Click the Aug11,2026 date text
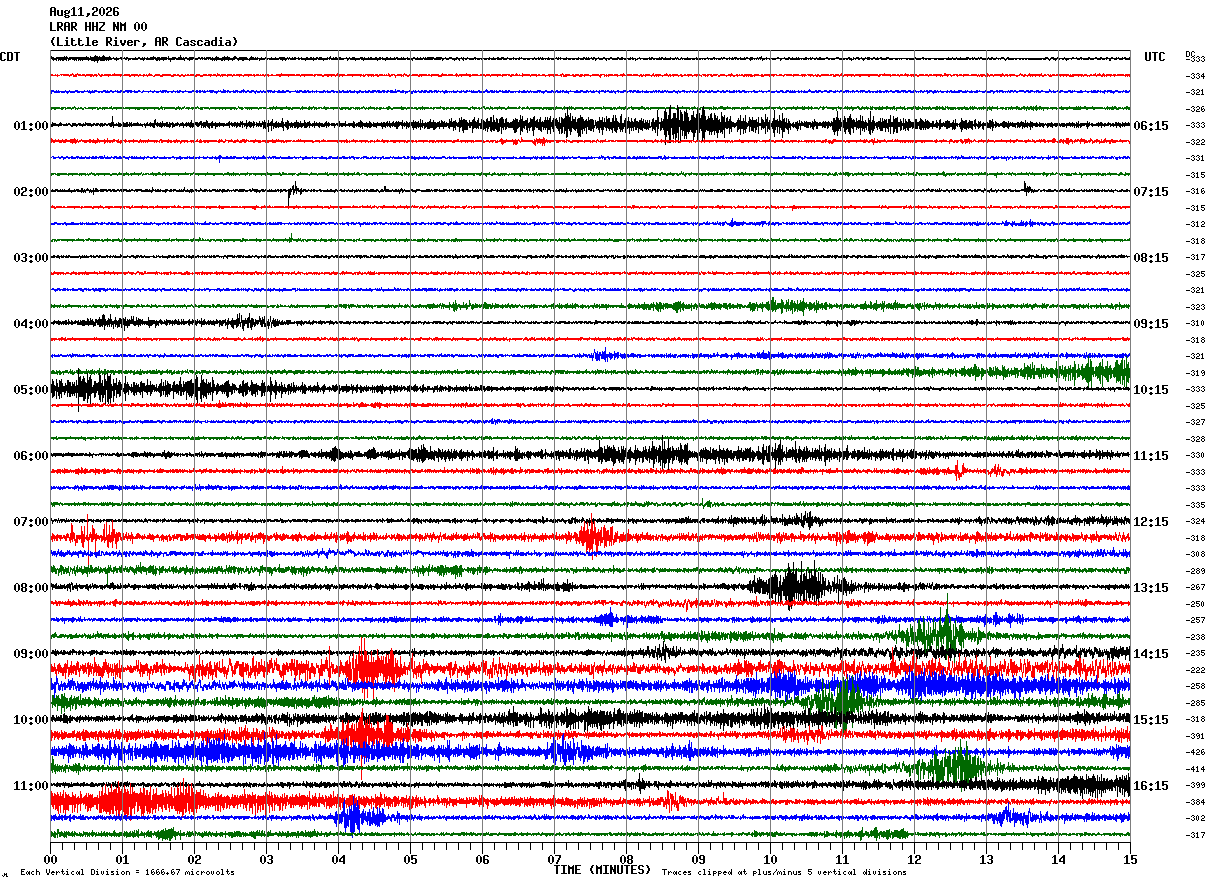 tap(84, 12)
